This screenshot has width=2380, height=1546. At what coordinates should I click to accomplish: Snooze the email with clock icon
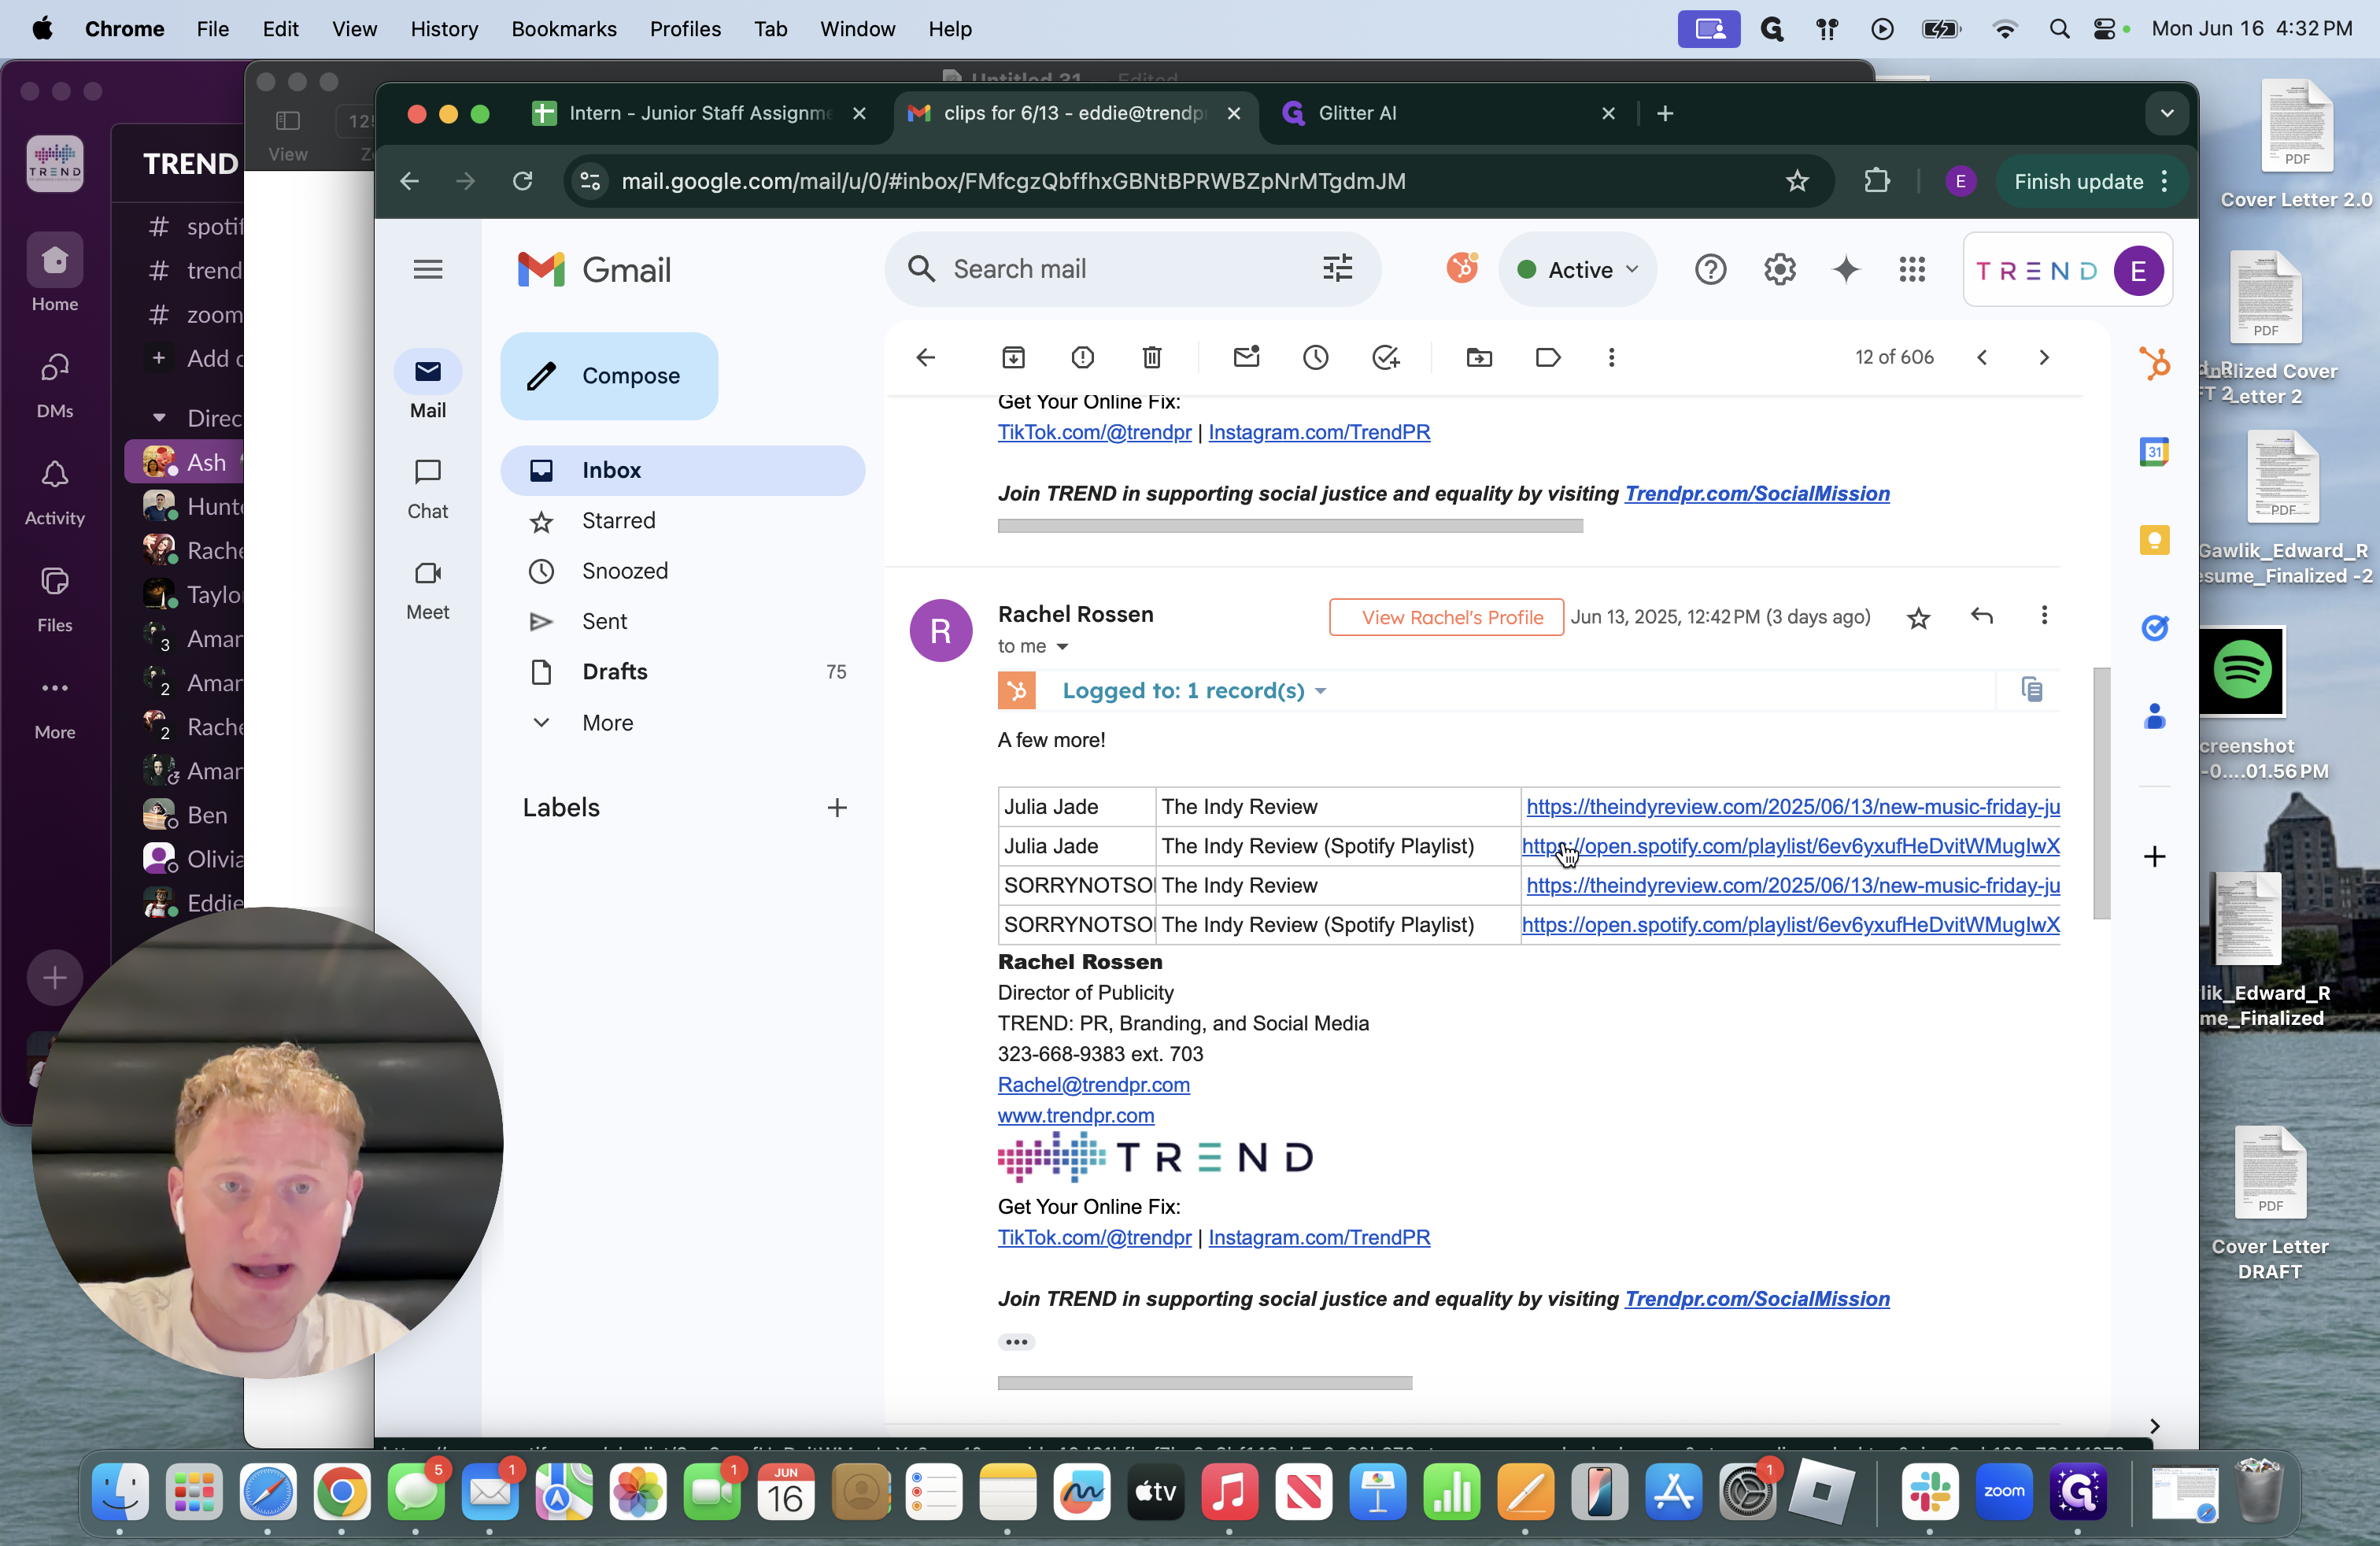point(1315,357)
